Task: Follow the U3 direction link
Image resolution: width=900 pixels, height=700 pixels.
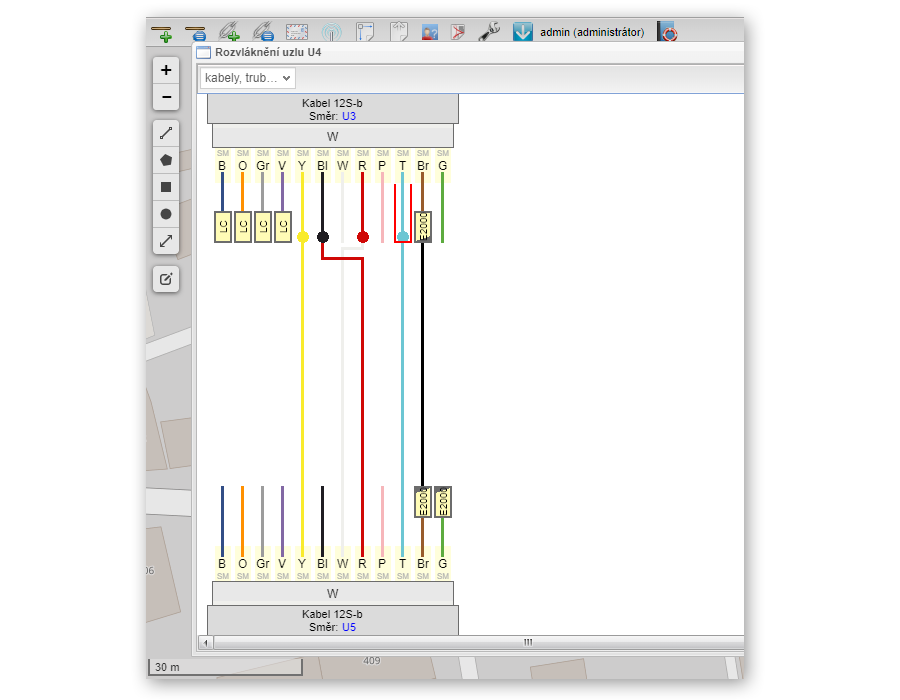Action: point(349,116)
